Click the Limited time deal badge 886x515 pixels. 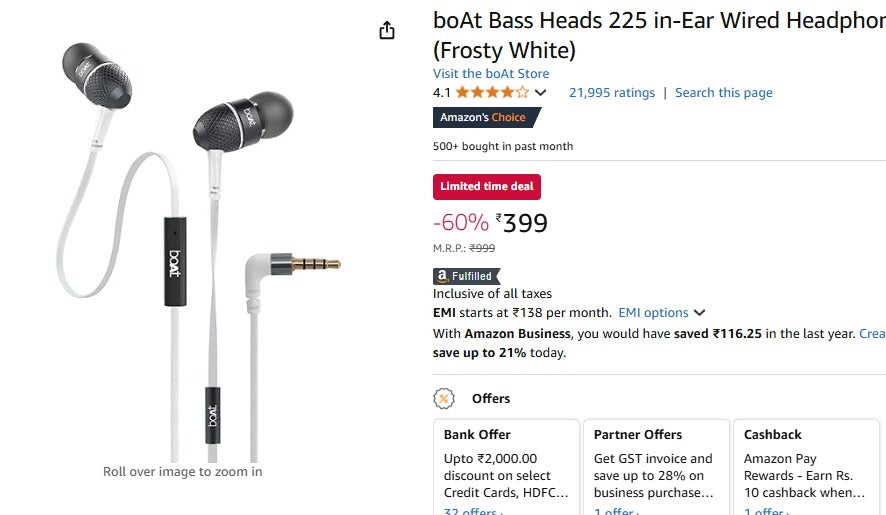click(487, 186)
